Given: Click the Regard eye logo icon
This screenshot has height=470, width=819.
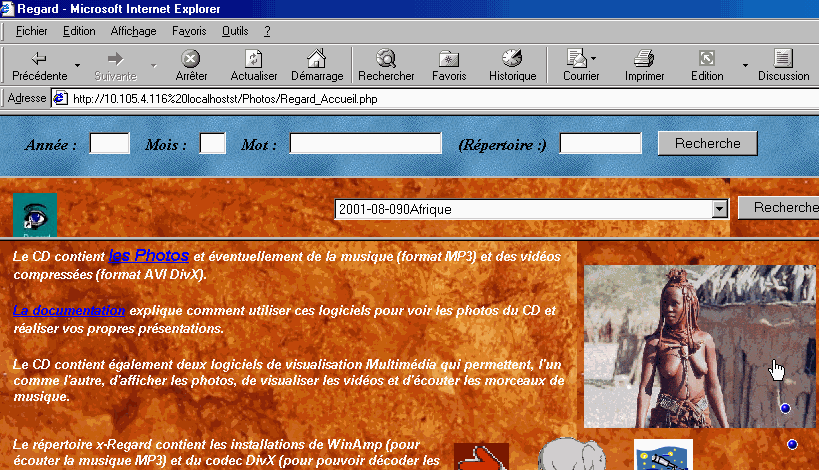Looking at the screenshot, I should (35, 215).
